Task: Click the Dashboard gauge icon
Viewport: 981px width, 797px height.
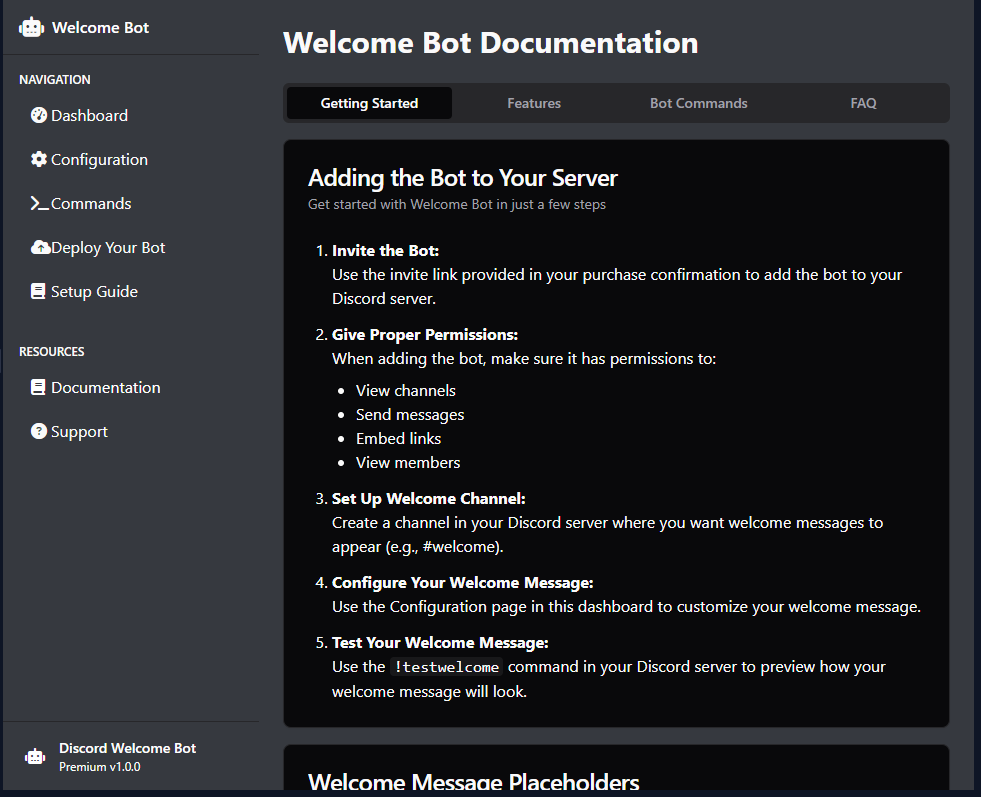Action: pyautogui.click(x=39, y=116)
